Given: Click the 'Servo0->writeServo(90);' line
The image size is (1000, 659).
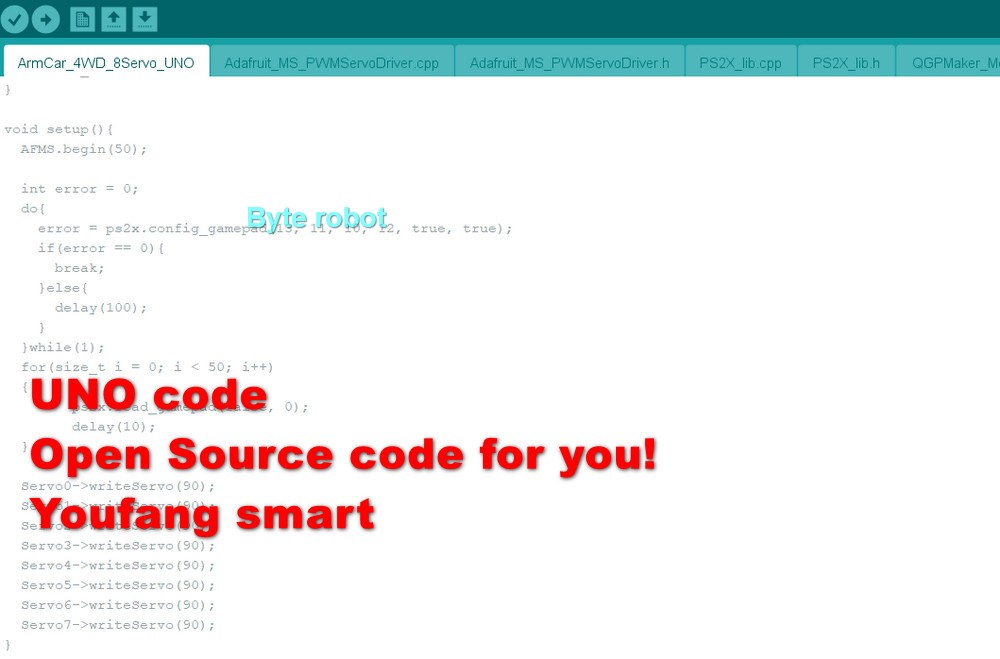Looking at the screenshot, I should (118, 486).
